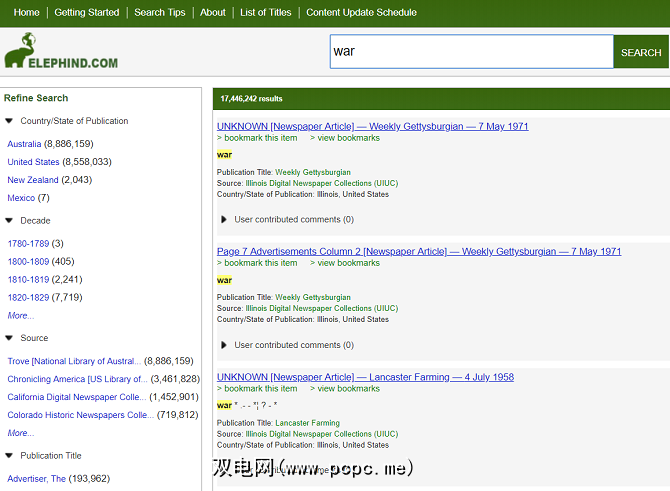Viewport: 670px width, 491px height.
Task: Open the Search Tips page
Action: click(x=160, y=12)
